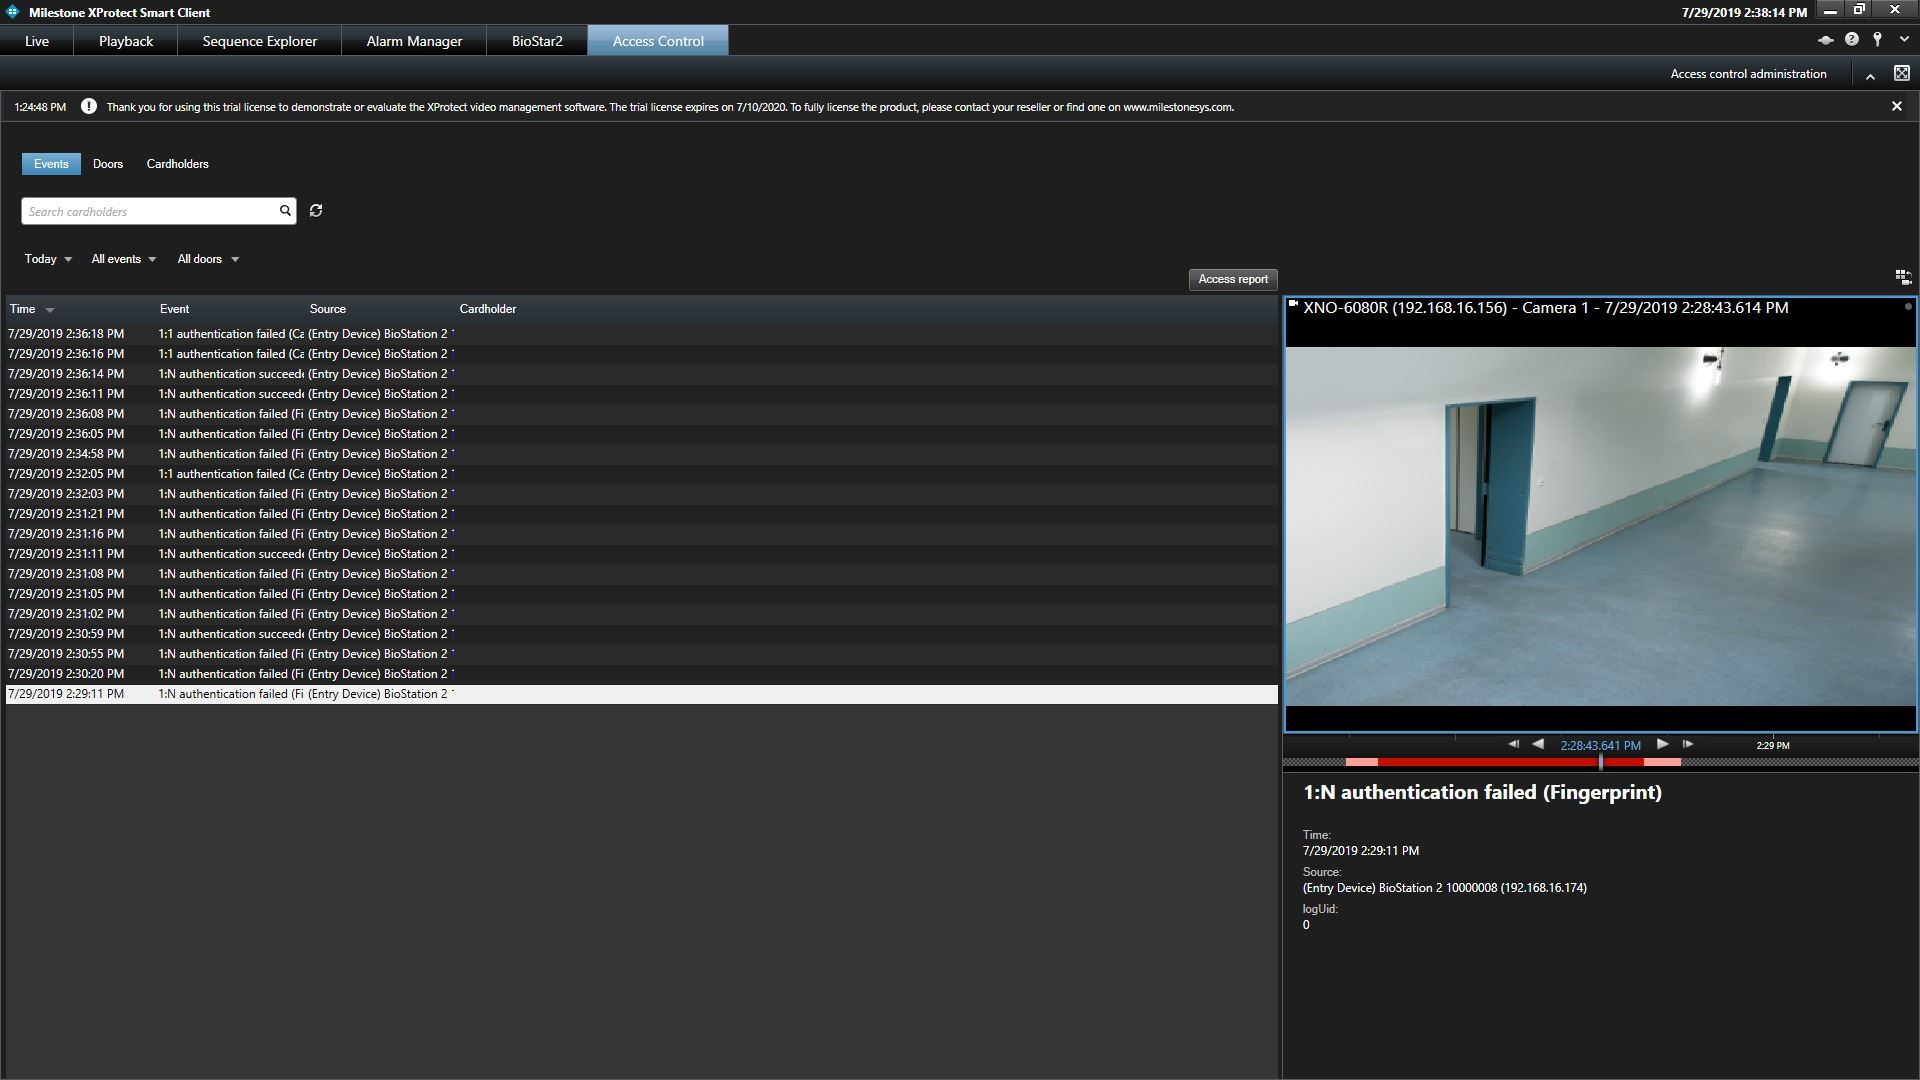The image size is (1920, 1080).
Task: Play video backward
Action: pyautogui.click(x=1538, y=744)
